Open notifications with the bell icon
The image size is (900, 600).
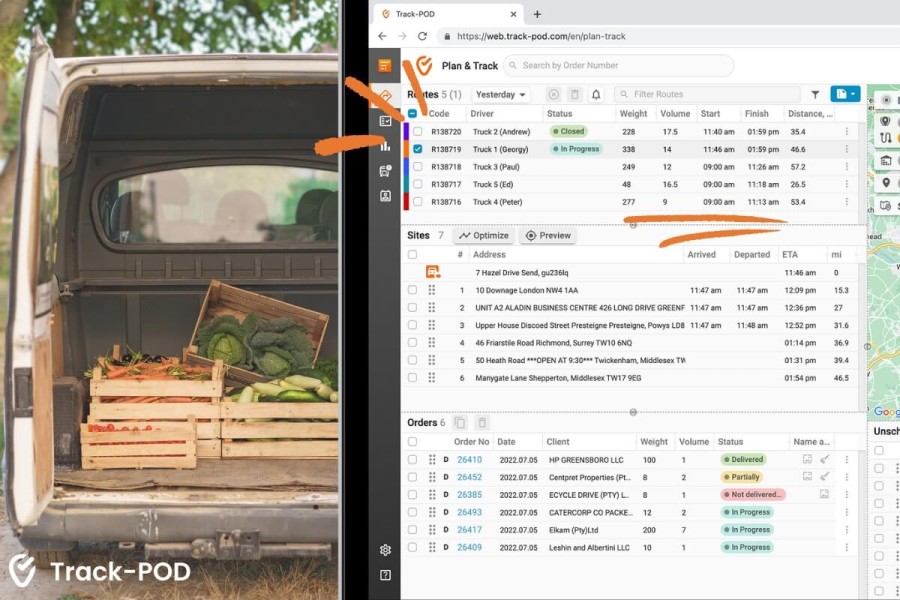(594, 94)
